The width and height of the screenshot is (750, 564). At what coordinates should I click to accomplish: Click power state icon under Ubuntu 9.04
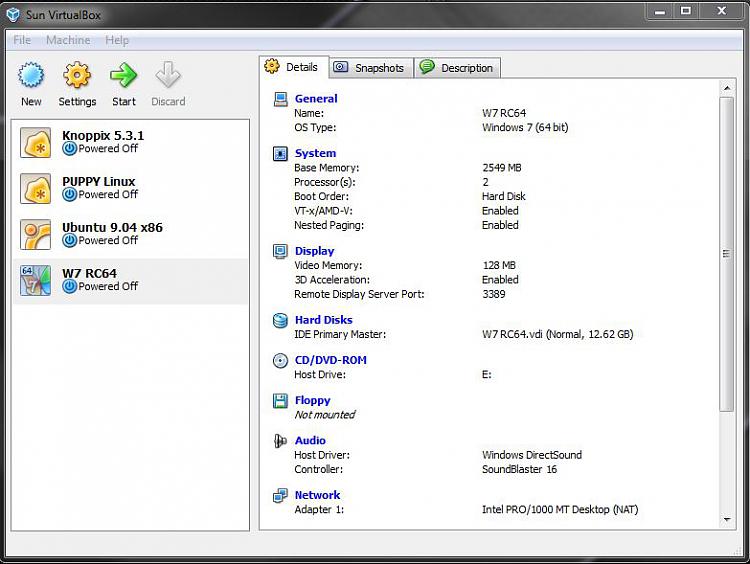tap(69, 241)
